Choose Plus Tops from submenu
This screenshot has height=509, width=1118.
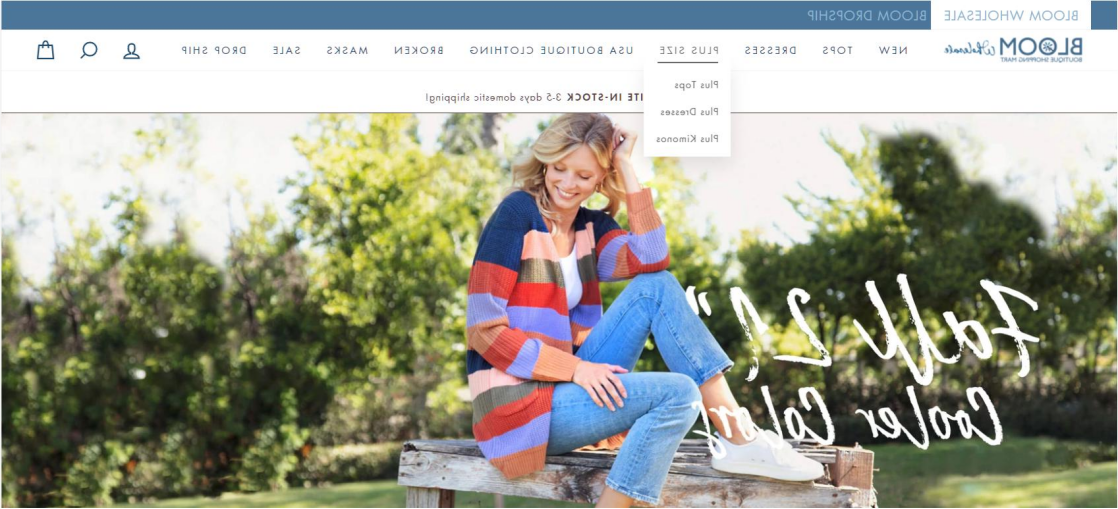(696, 85)
